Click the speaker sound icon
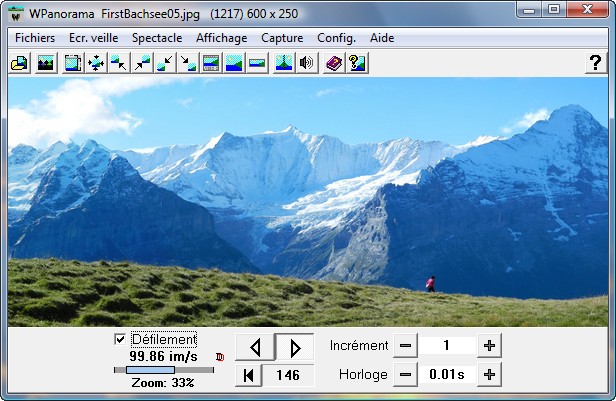 coord(306,64)
